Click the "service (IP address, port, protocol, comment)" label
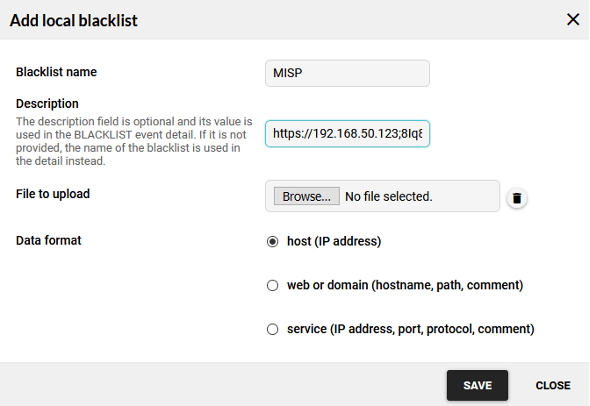This screenshot has height=406, width=590. tap(411, 329)
